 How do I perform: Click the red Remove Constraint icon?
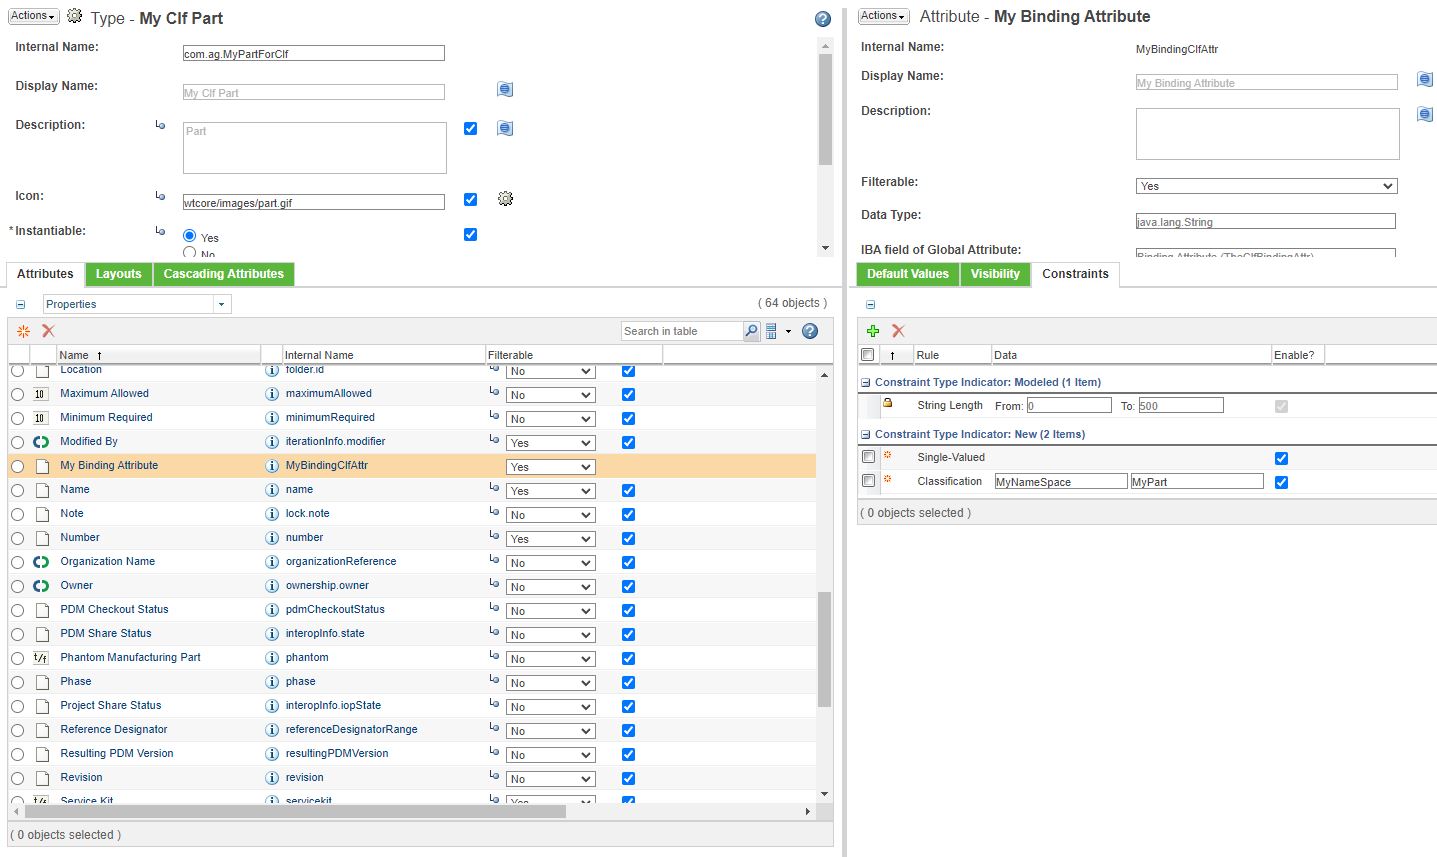pyautogui.click(x=897, y=331)
